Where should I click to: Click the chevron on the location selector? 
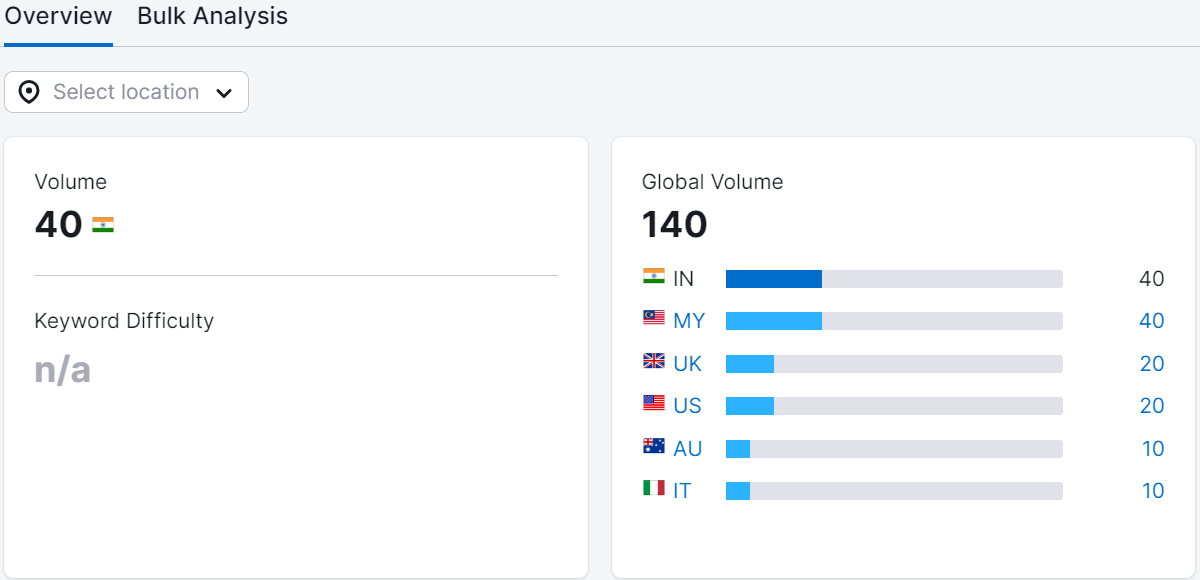tap(223, 92)
